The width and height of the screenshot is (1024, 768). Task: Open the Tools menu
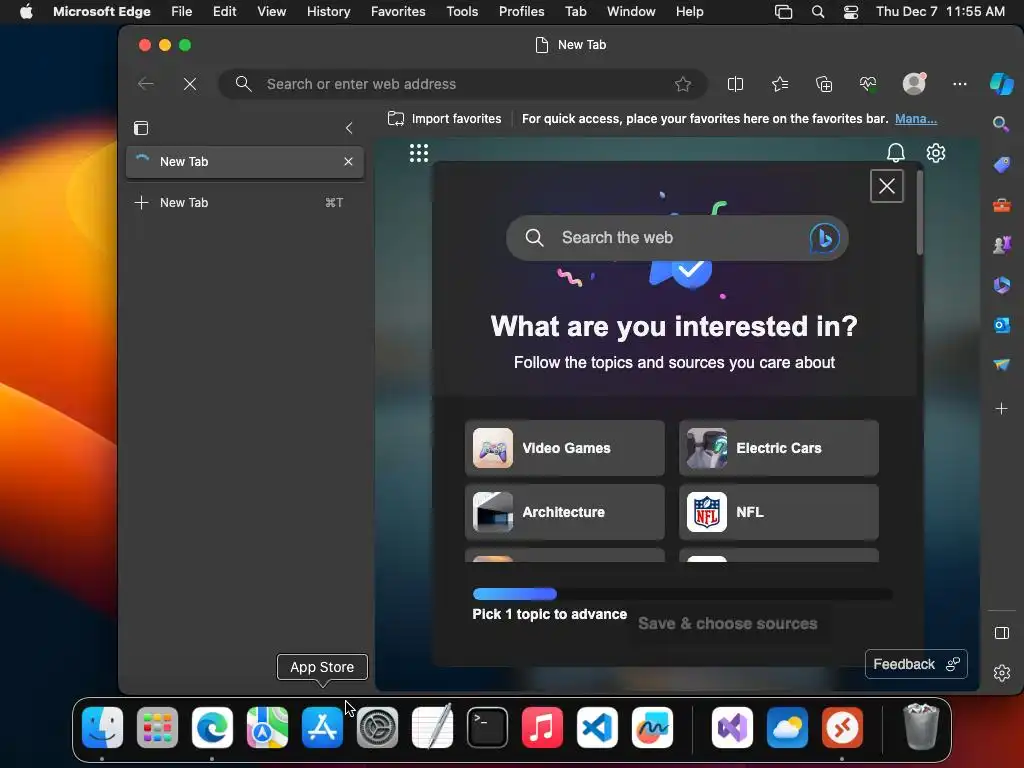(x=462, y=11)
